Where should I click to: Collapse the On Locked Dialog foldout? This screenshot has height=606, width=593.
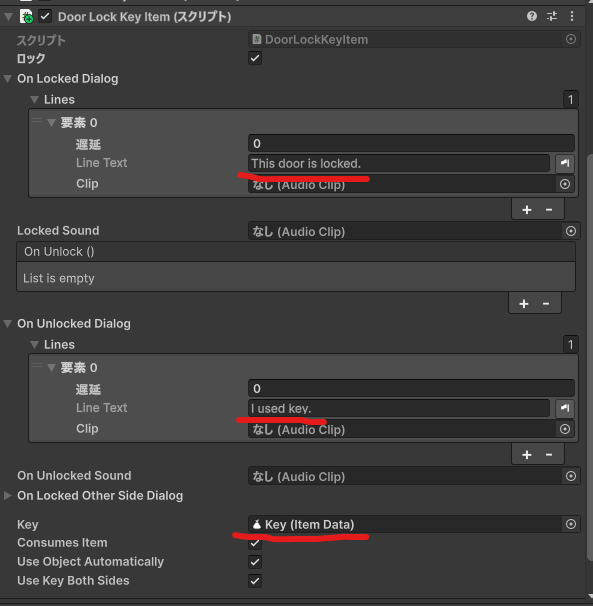8,78
